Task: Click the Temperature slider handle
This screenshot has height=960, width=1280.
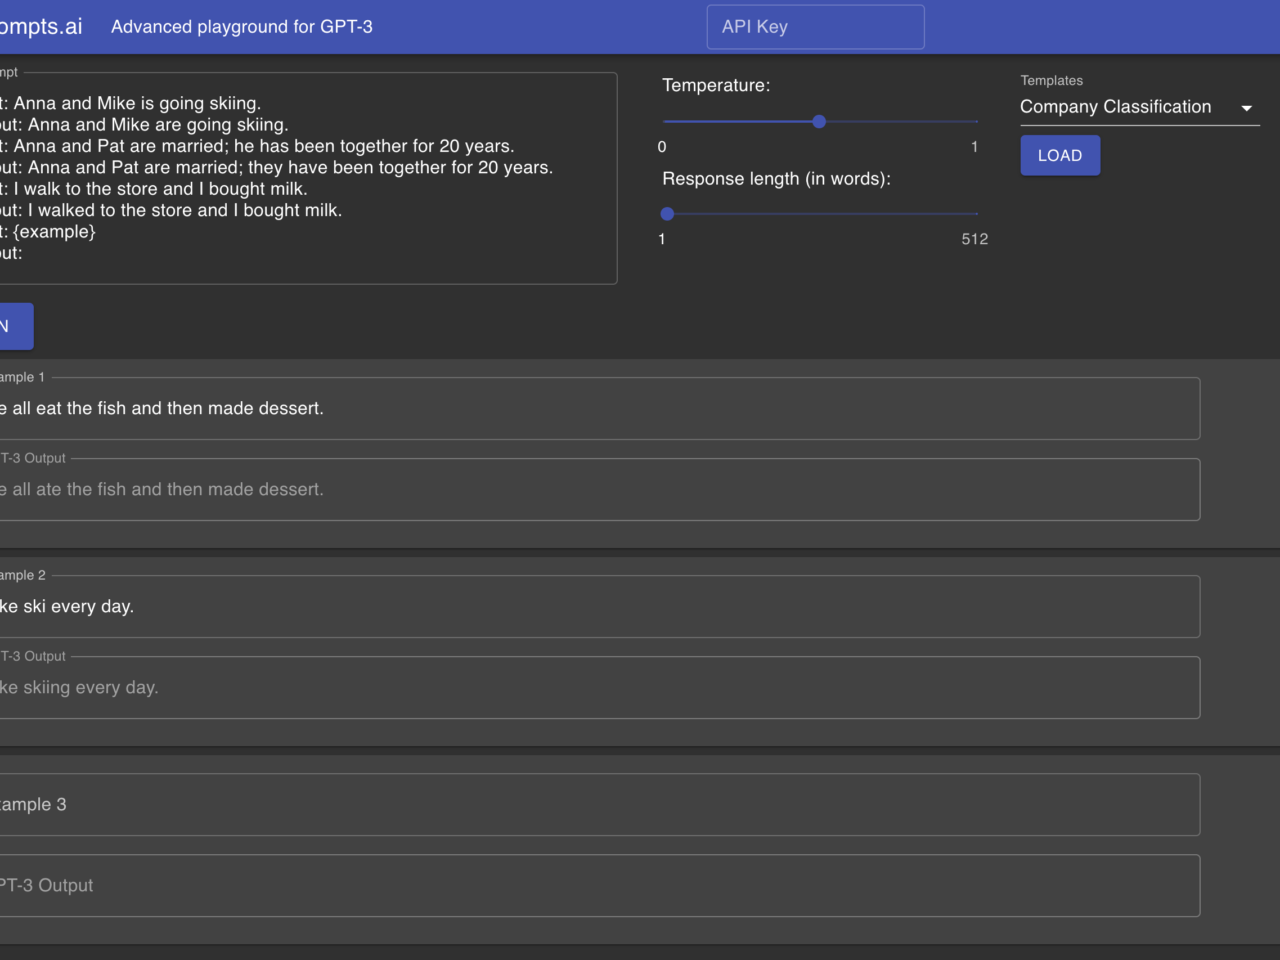Action: point(819,122)
